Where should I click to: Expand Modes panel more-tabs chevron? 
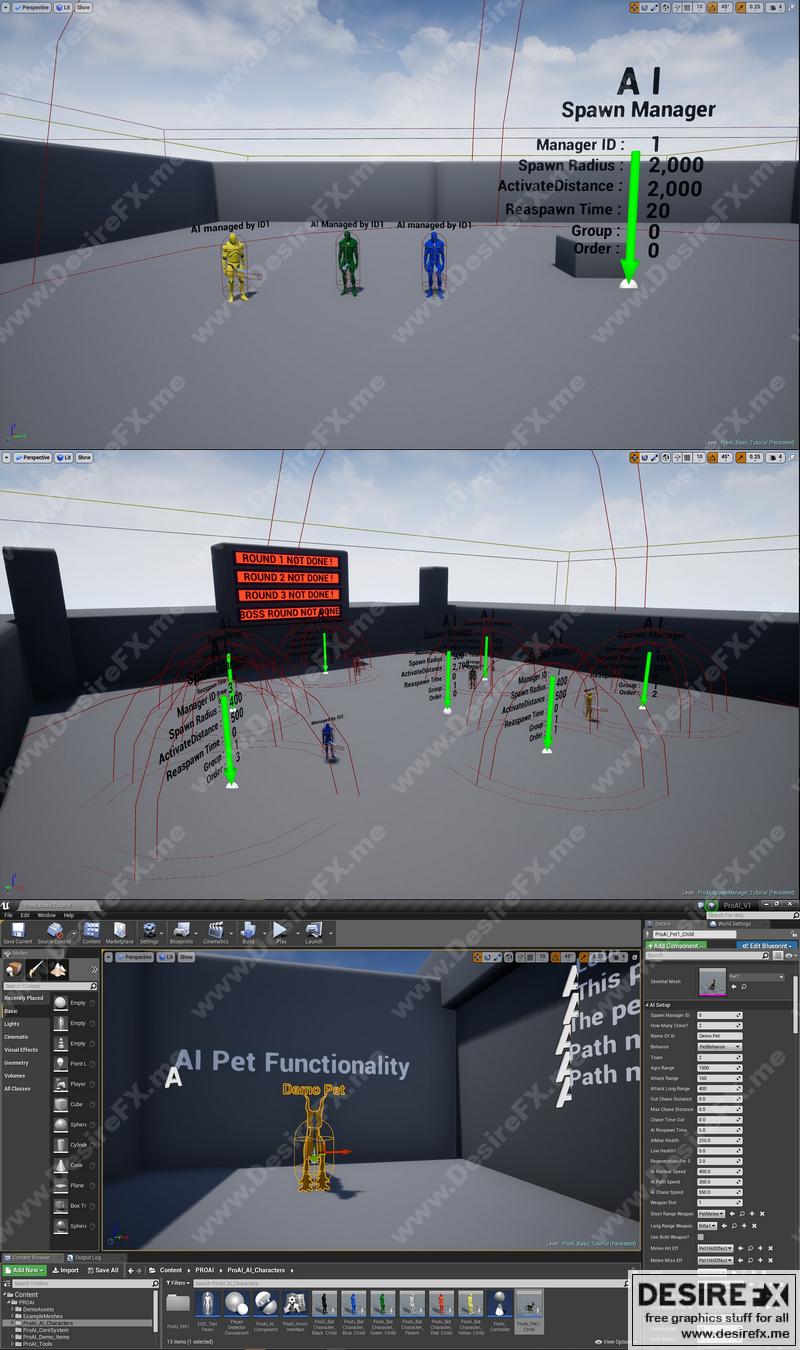pyautogui.click(x=94, y=969)
